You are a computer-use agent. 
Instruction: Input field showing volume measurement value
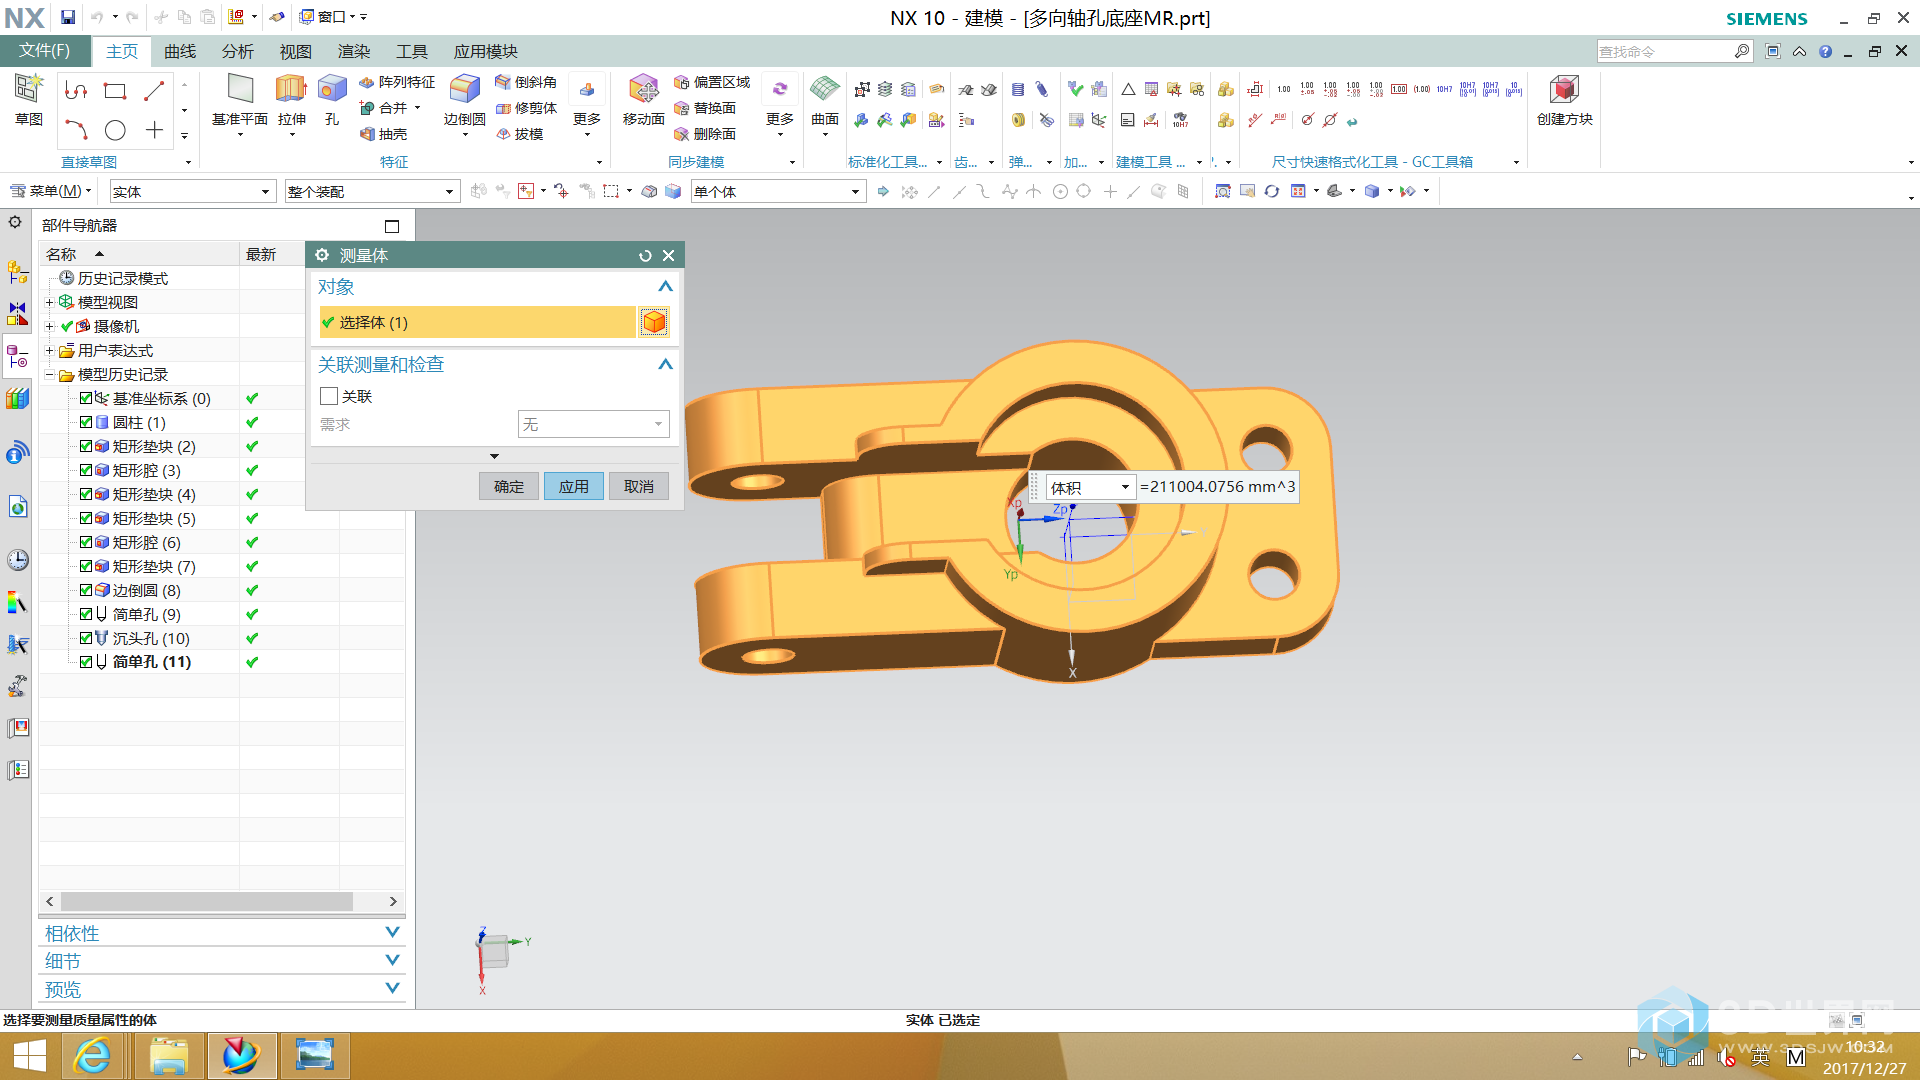tap(1213, 485)
